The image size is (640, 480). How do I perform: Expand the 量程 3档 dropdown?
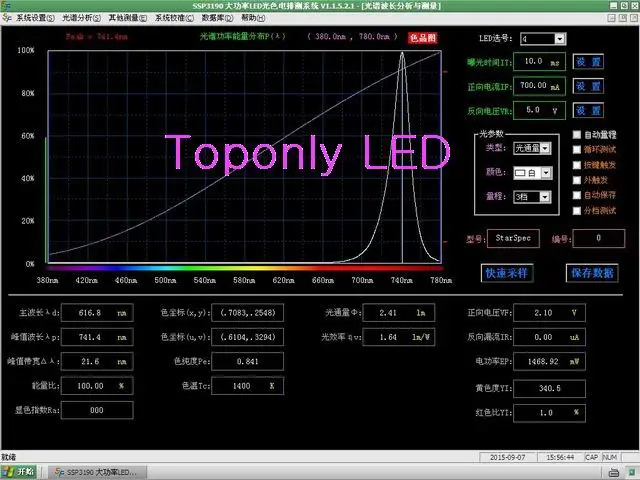coord(545,197)
